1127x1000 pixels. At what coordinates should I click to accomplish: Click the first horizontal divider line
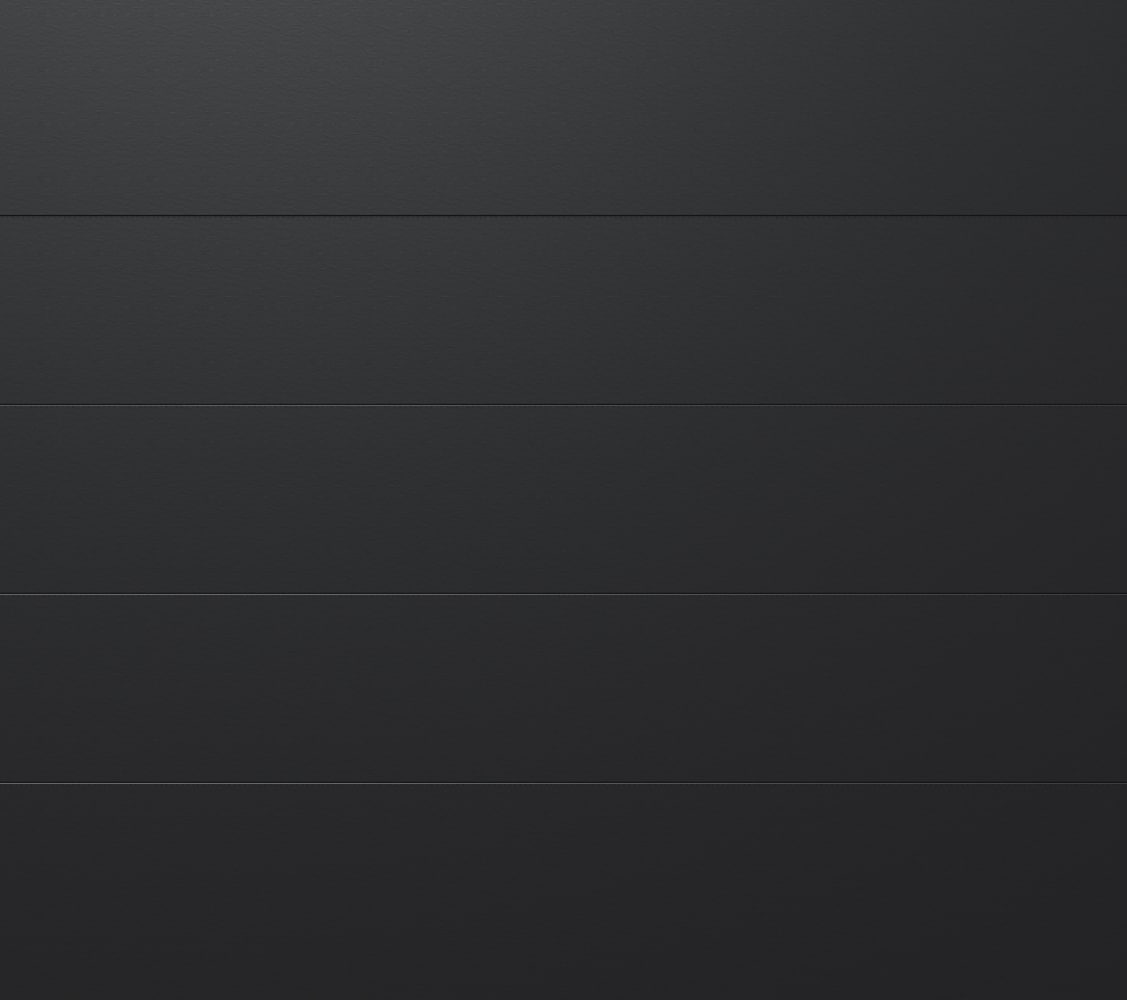coord(564,215)
